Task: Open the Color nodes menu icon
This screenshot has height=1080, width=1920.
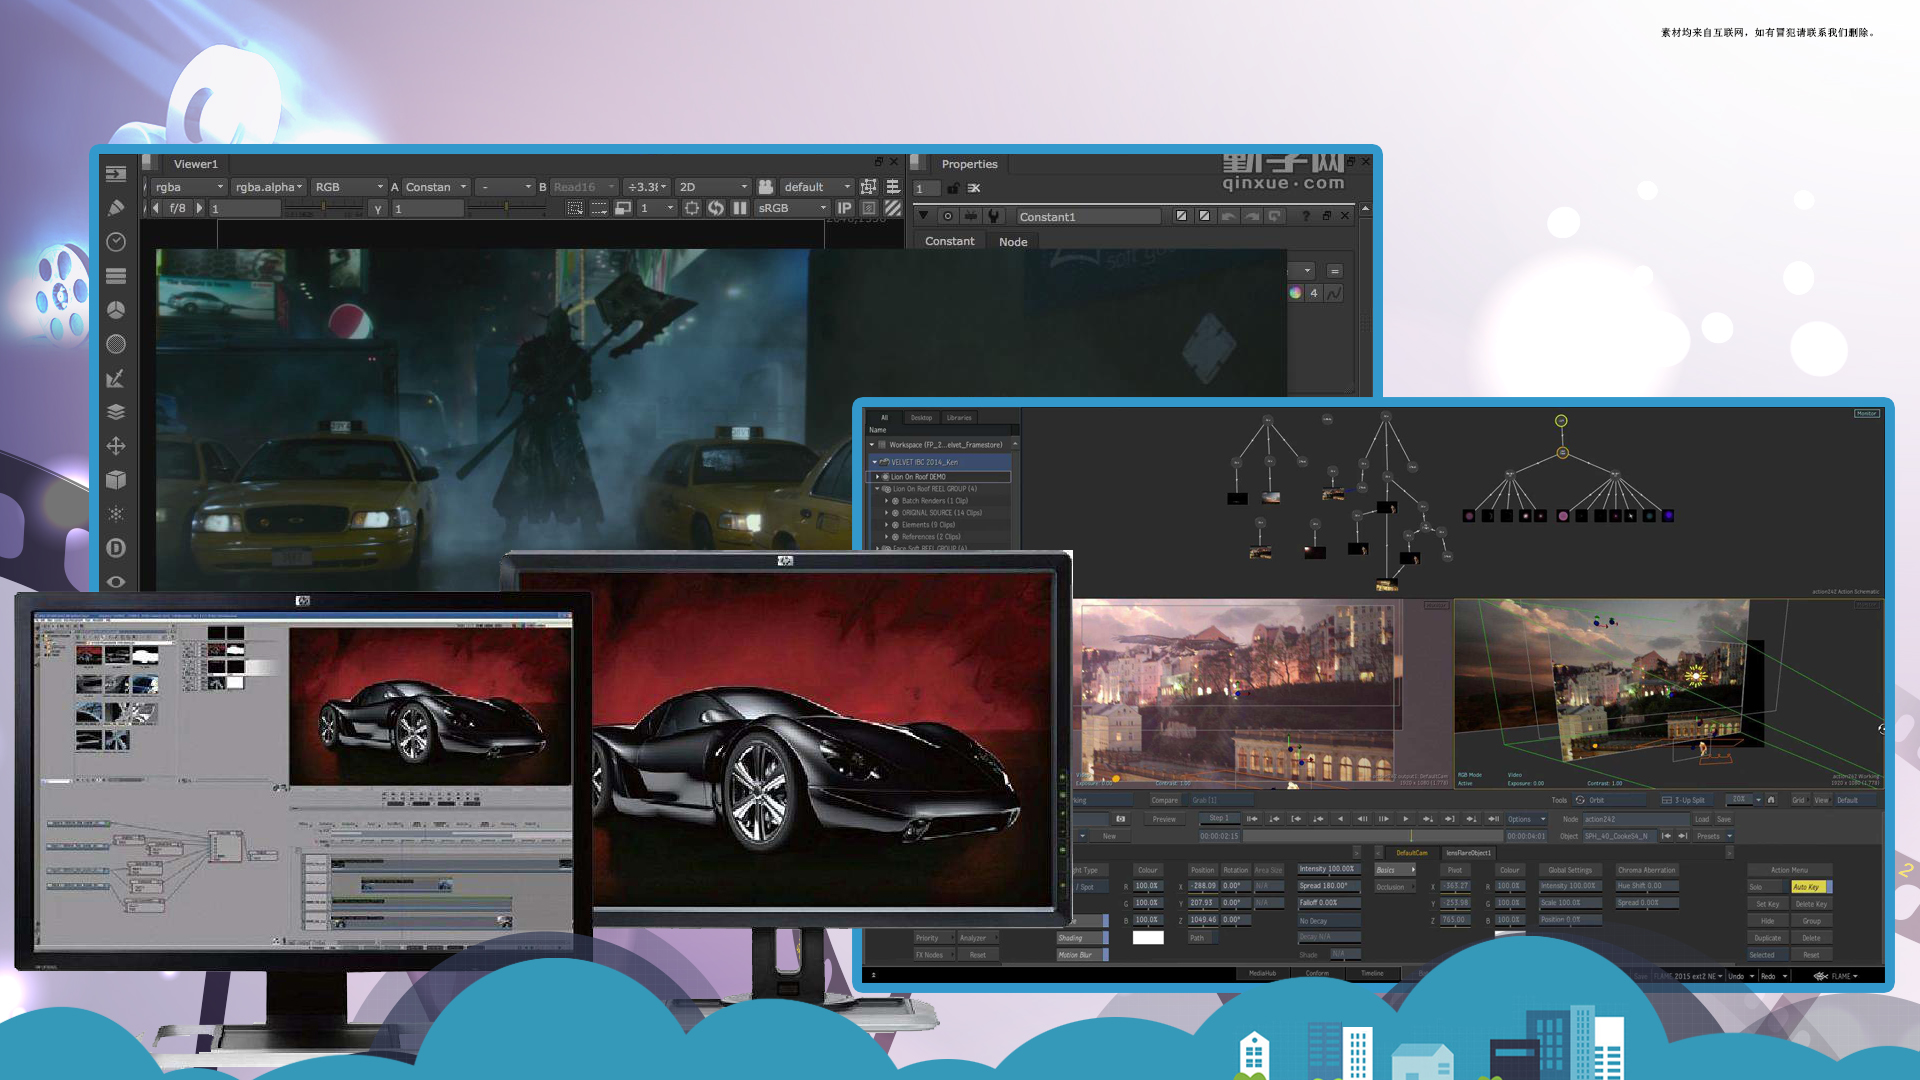Action: [116, 310]
